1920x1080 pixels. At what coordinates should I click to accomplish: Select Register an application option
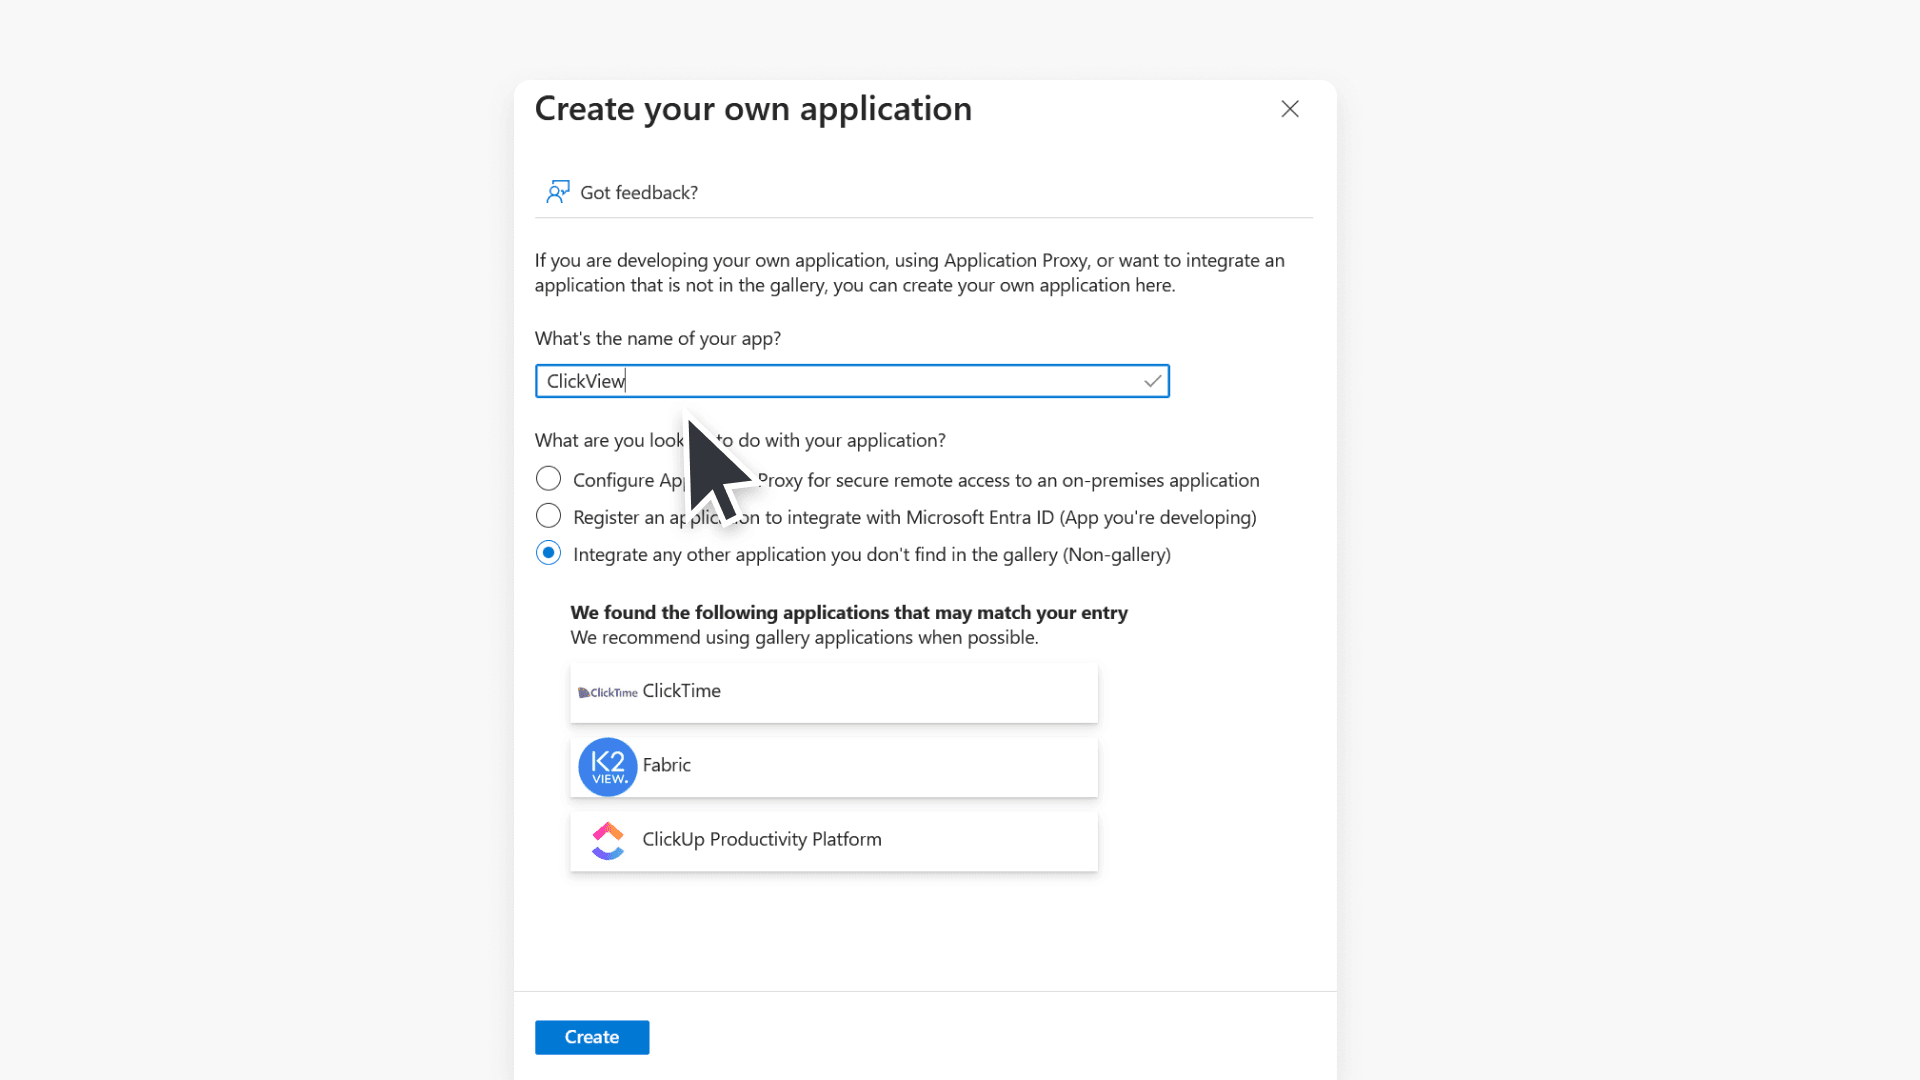pos(548,515)
